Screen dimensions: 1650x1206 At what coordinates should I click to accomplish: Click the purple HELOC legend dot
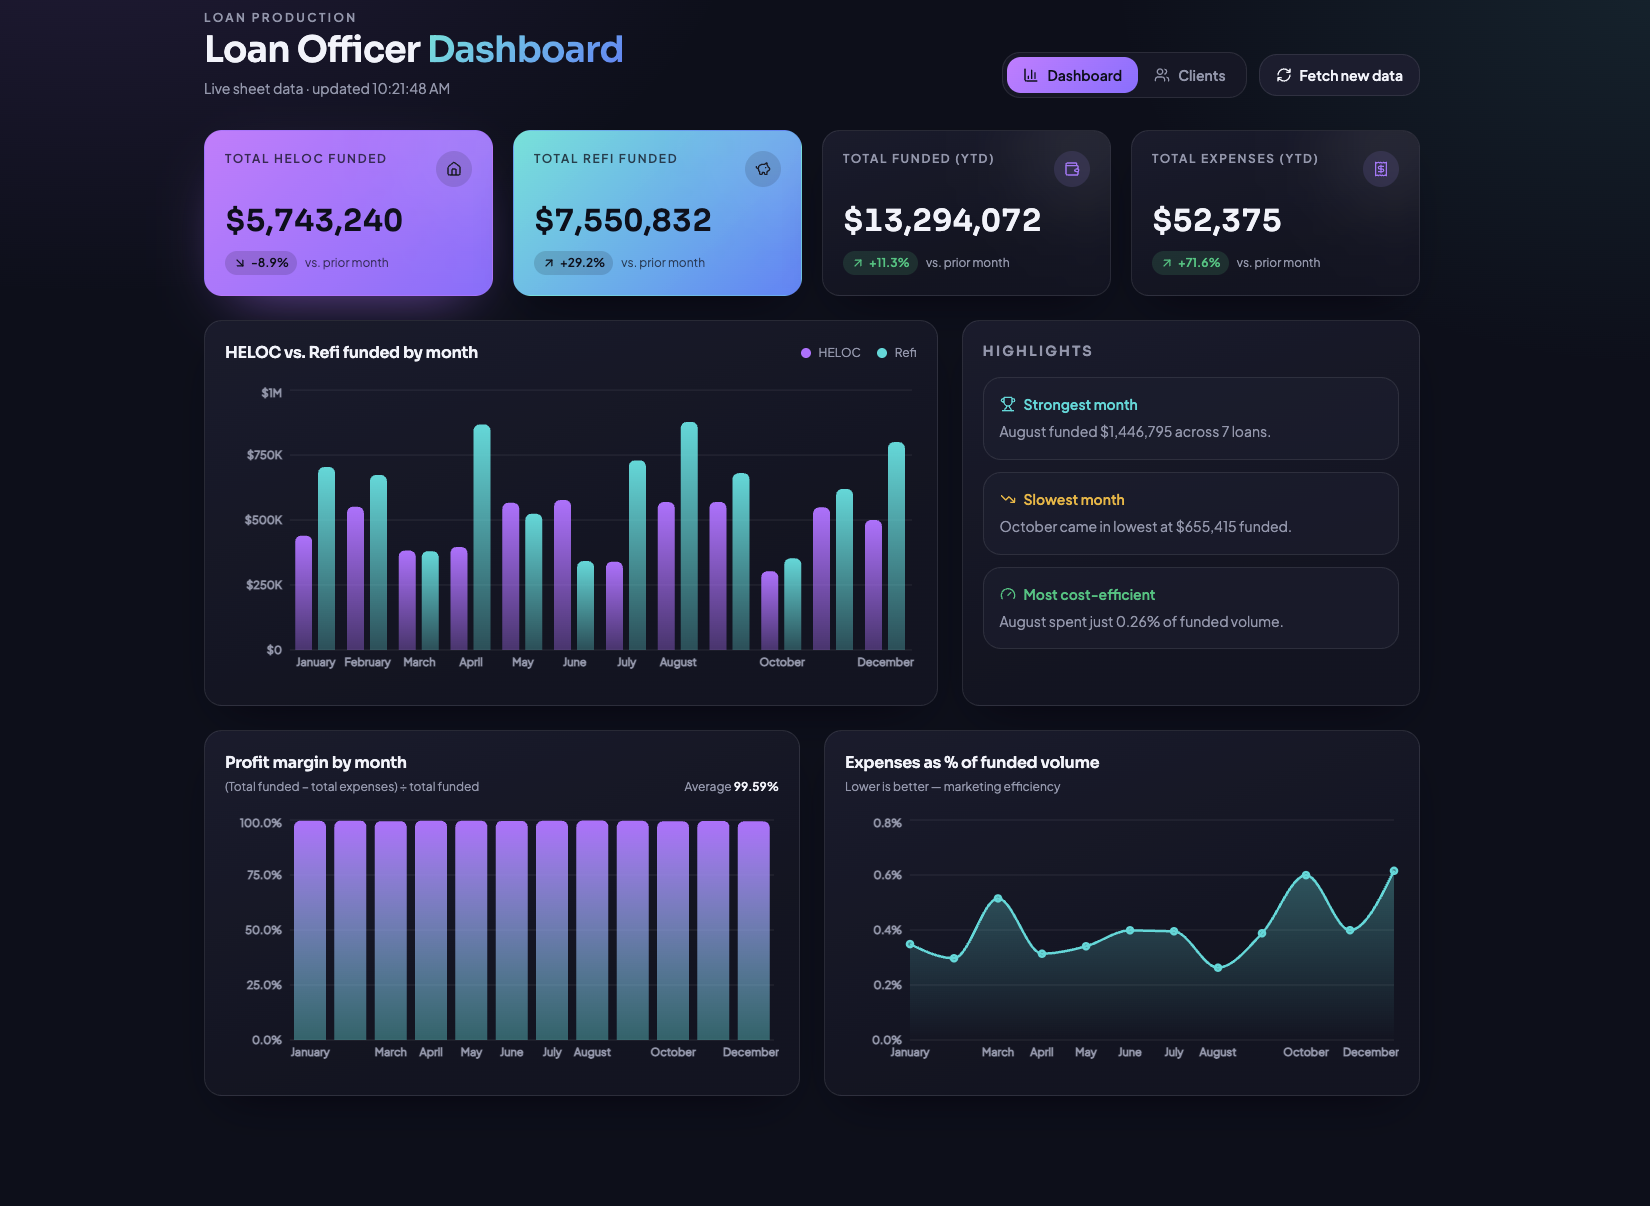[x=806, y=353]
